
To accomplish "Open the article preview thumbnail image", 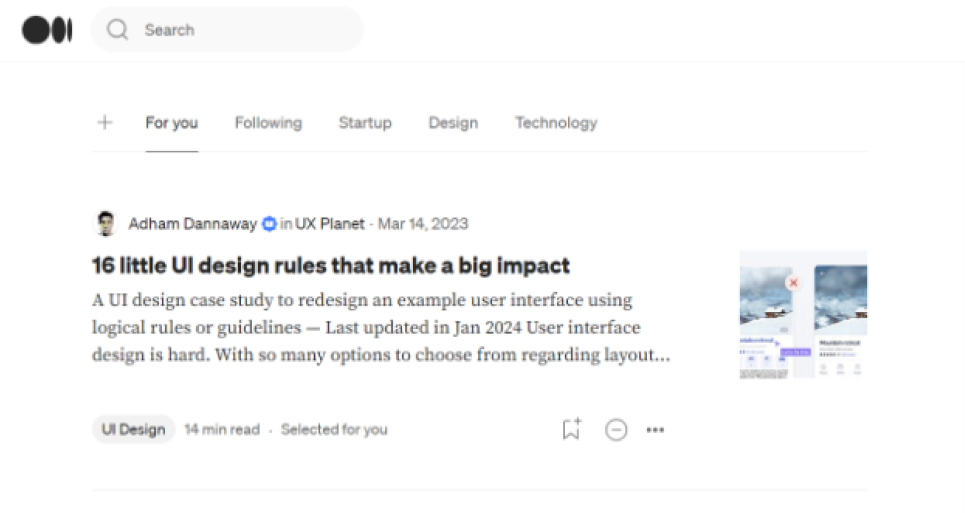I will 803,314.
